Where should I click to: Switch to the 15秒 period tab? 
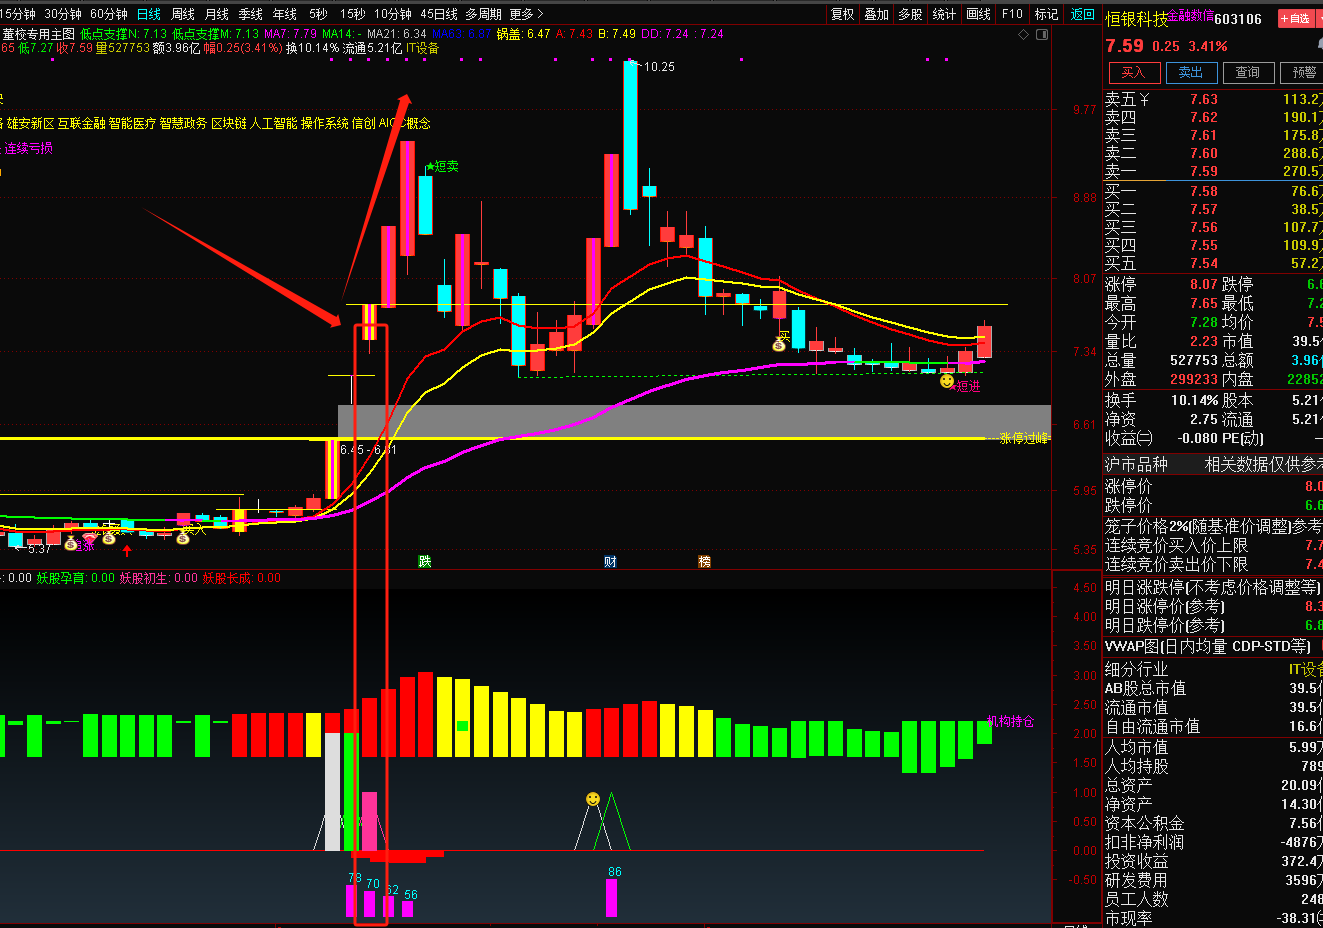352,14
